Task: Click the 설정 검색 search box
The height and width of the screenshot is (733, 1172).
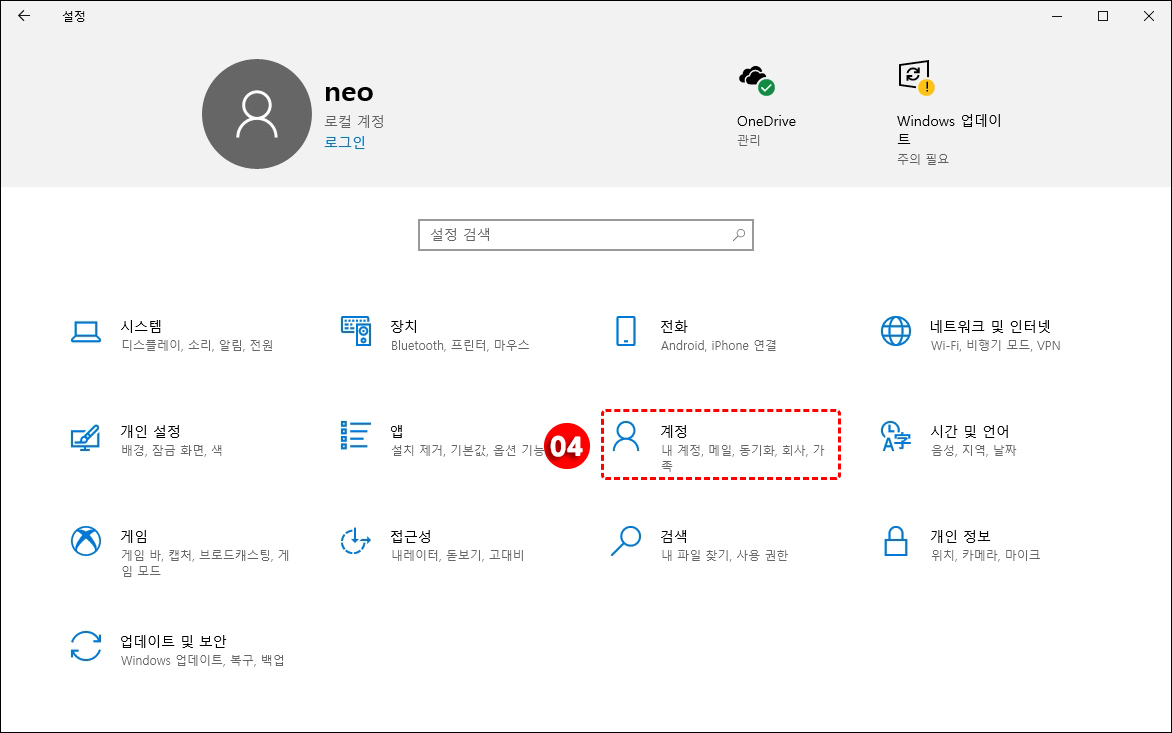Action: [x=586, y=234]
